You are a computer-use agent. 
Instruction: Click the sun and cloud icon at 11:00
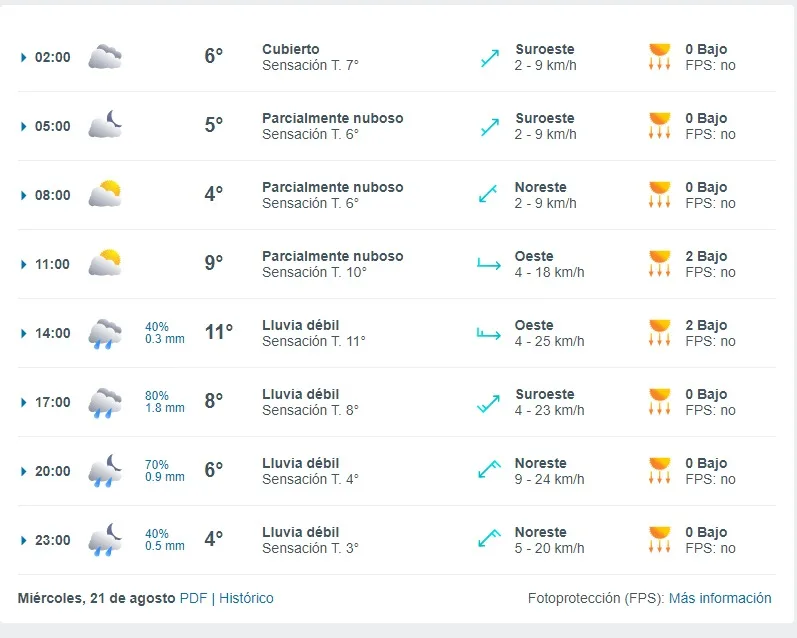point(105,263)
